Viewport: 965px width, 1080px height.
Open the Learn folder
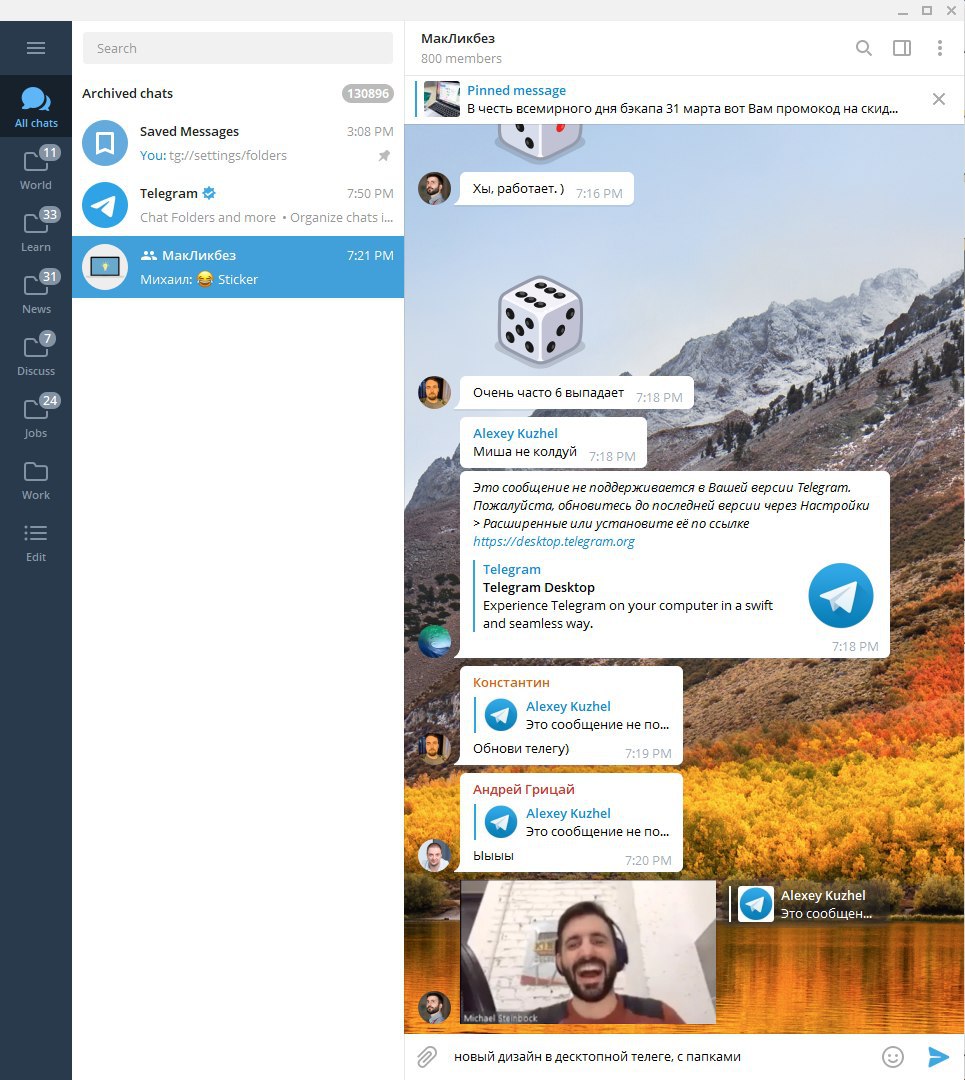coord(36,231)
